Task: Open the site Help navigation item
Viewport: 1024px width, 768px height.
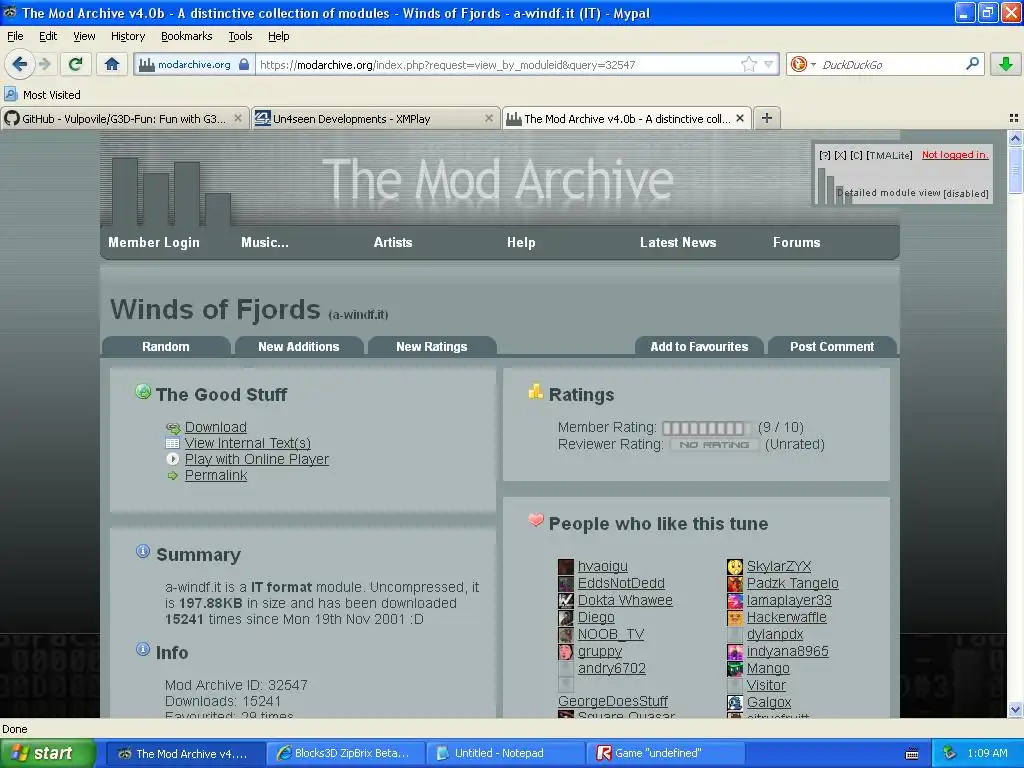Action: pyautogui.click(x=521, y=242)
